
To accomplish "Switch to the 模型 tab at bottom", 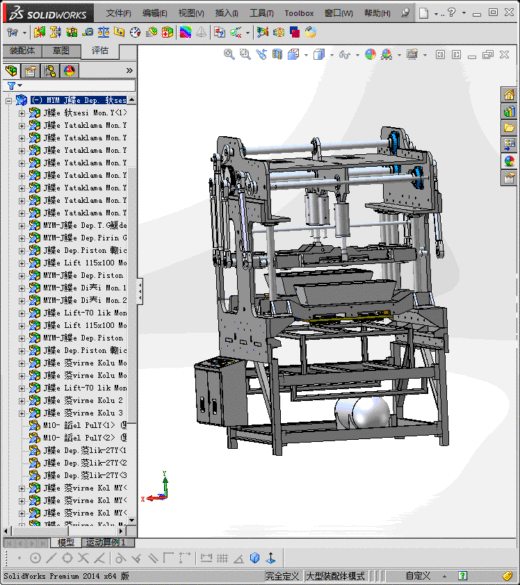I will click(x=66, y=542).
